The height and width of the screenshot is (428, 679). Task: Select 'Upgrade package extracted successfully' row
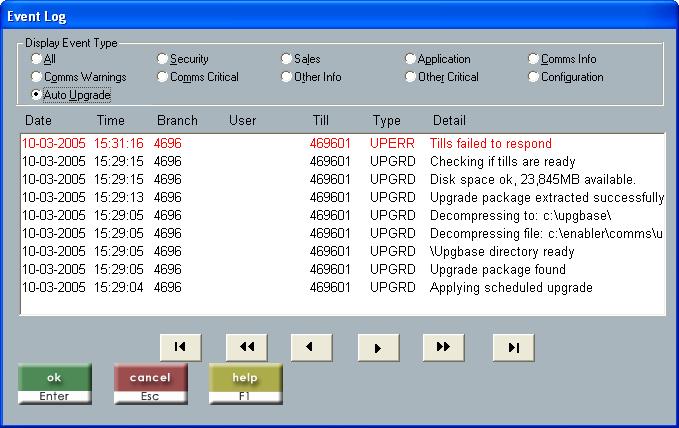(x=343, y=198)
